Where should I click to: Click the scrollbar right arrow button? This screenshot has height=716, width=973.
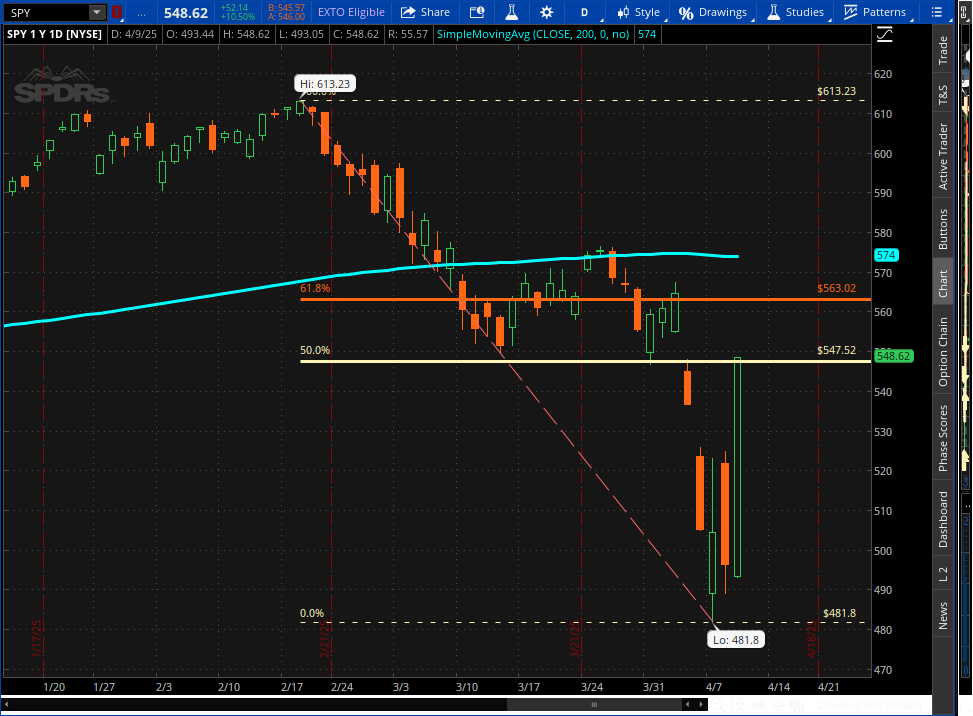coord(701,704)
